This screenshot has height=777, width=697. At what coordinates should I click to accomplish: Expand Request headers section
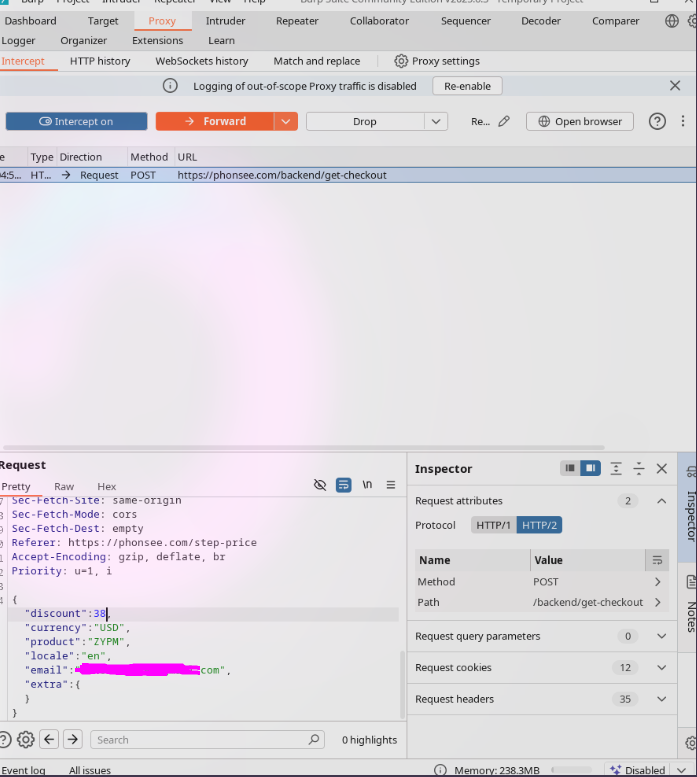[661, 699]
